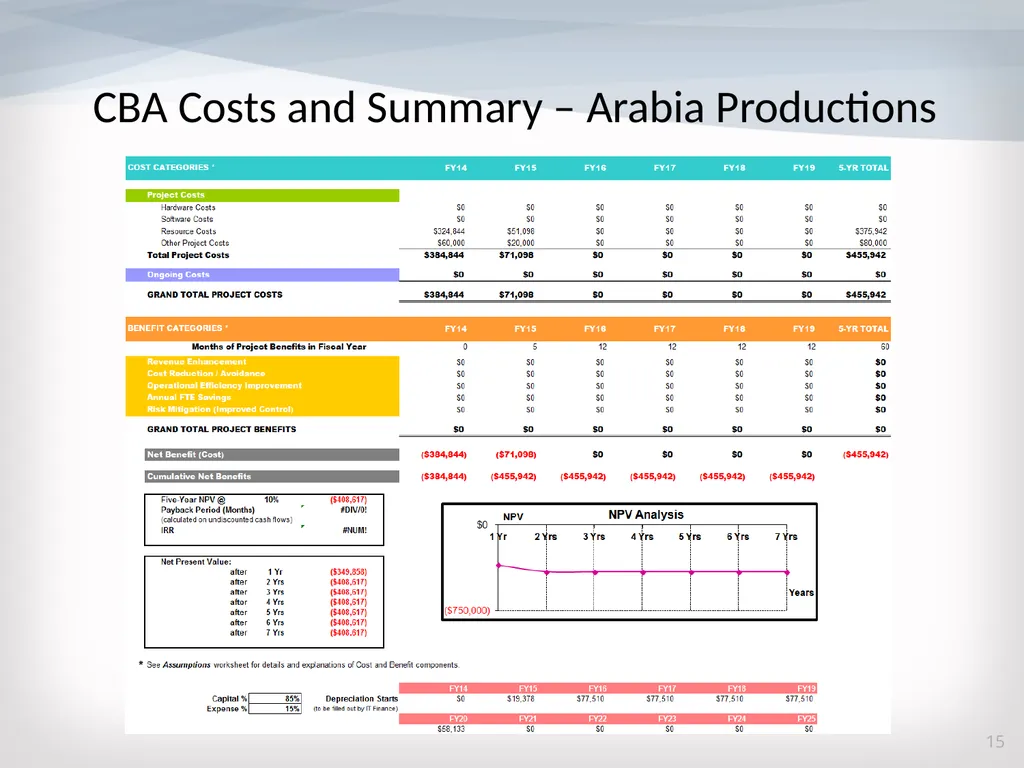The width and height of the screenshot is (1024, 768).
Task: Click the '$324,844' Resource Costs value
Action: pos(449,231)
